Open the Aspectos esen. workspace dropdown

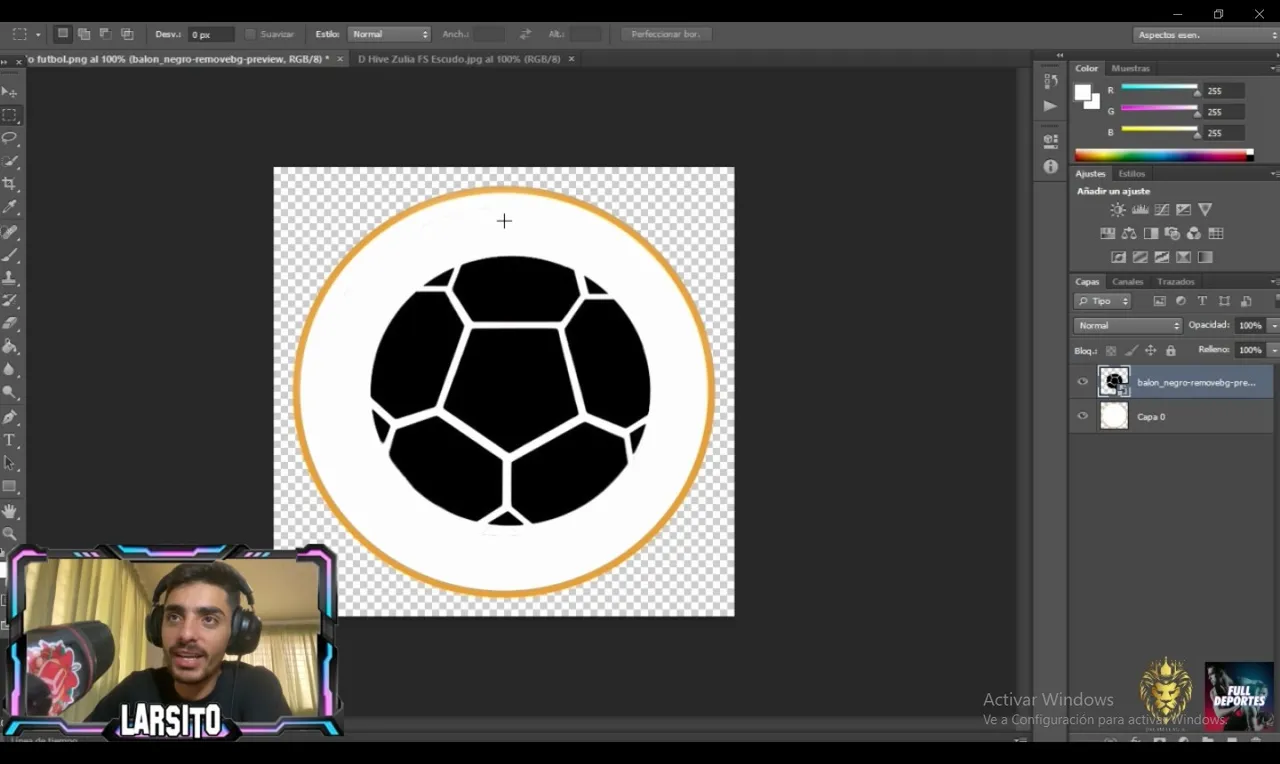1207,35
